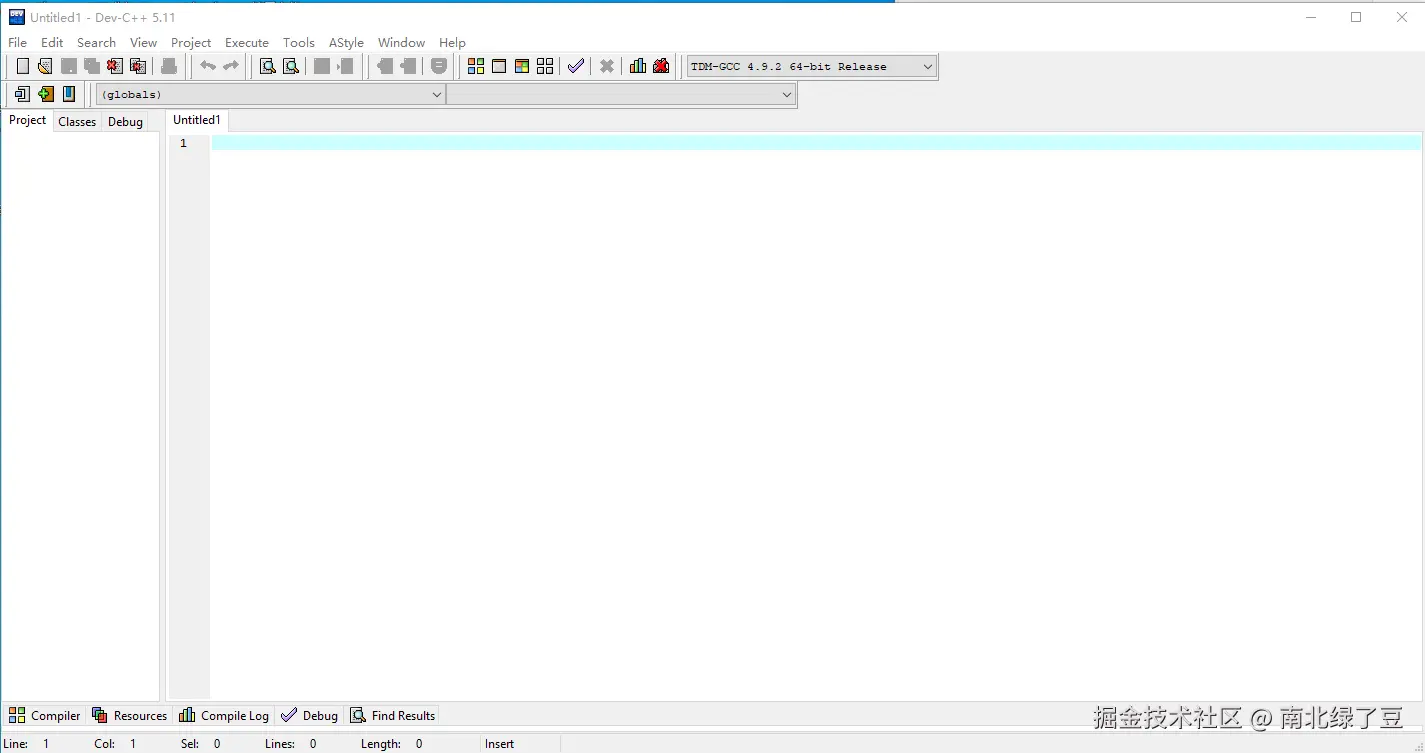Click the 'Line:' status bar label
Image resolution: width=1425 pixels, height=753 pixels.
point(16,744)
